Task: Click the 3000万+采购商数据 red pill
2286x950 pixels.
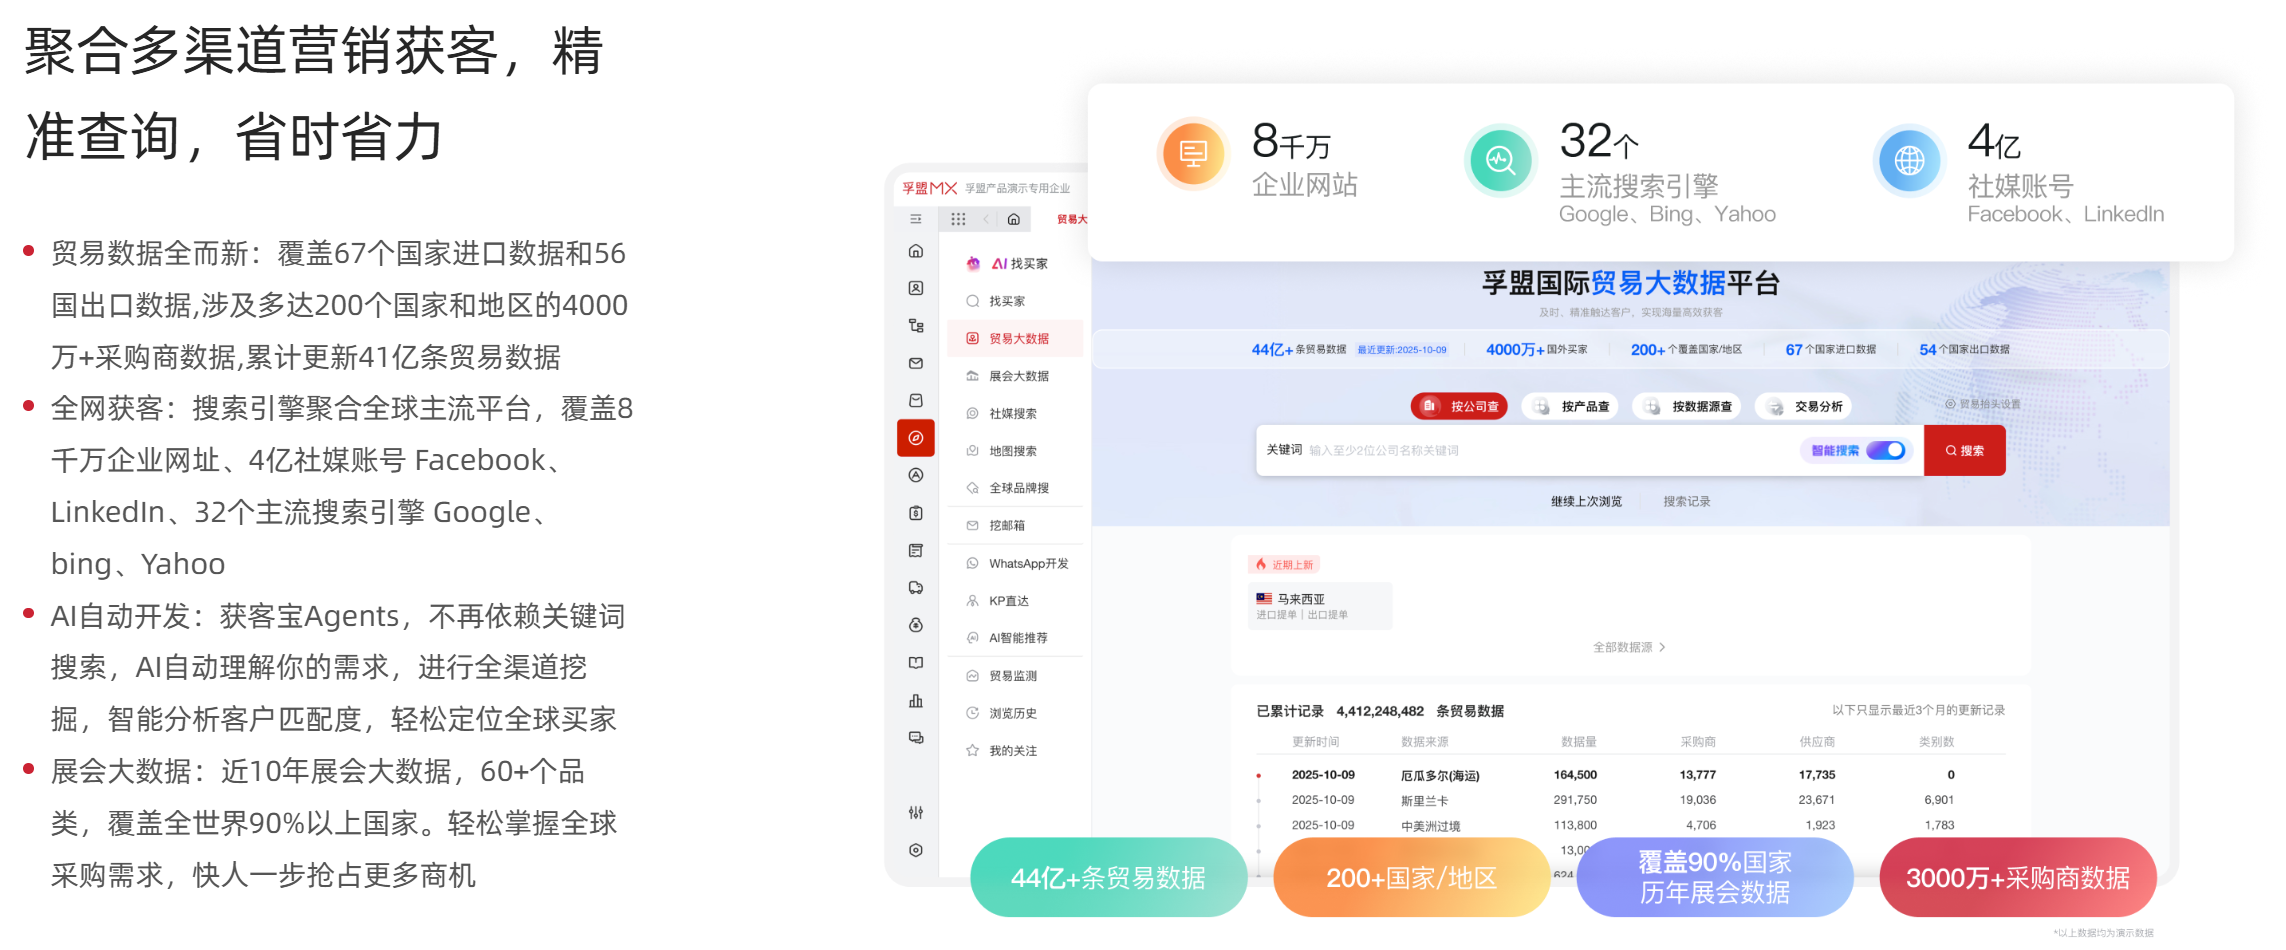Action: click(x=2017, y=877)
